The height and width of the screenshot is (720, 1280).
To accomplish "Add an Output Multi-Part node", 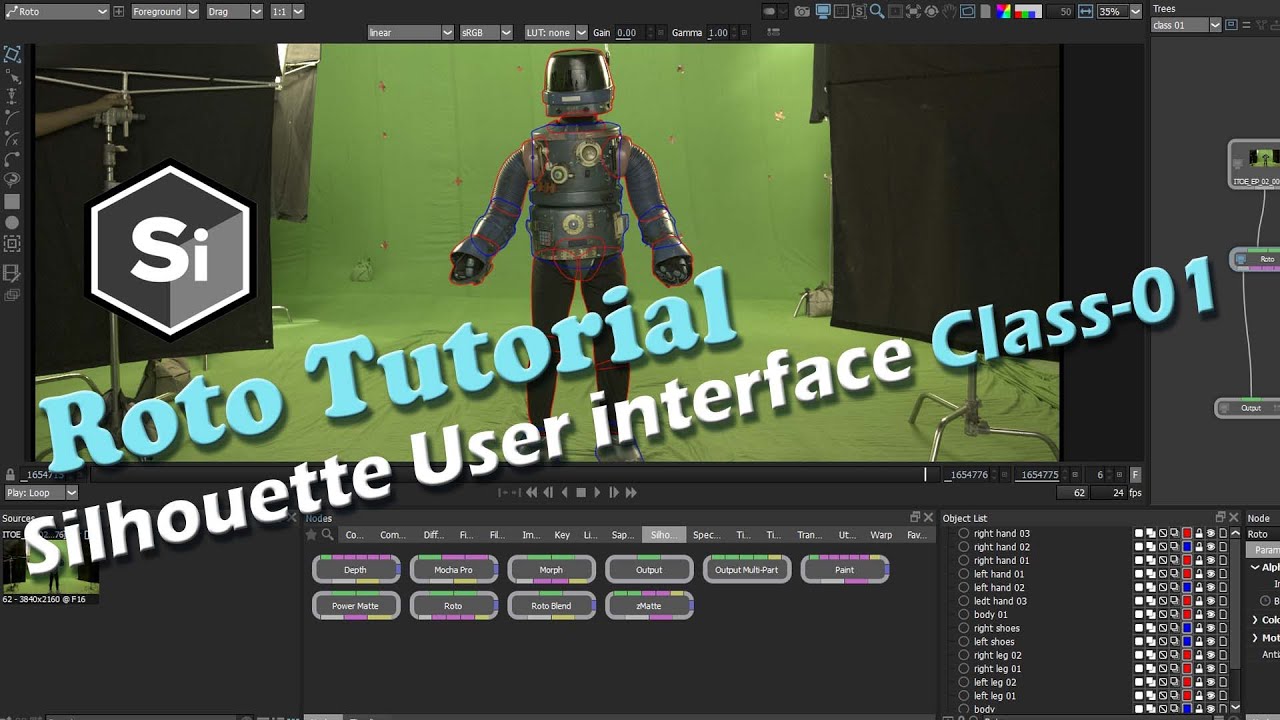I will [747, 570].
